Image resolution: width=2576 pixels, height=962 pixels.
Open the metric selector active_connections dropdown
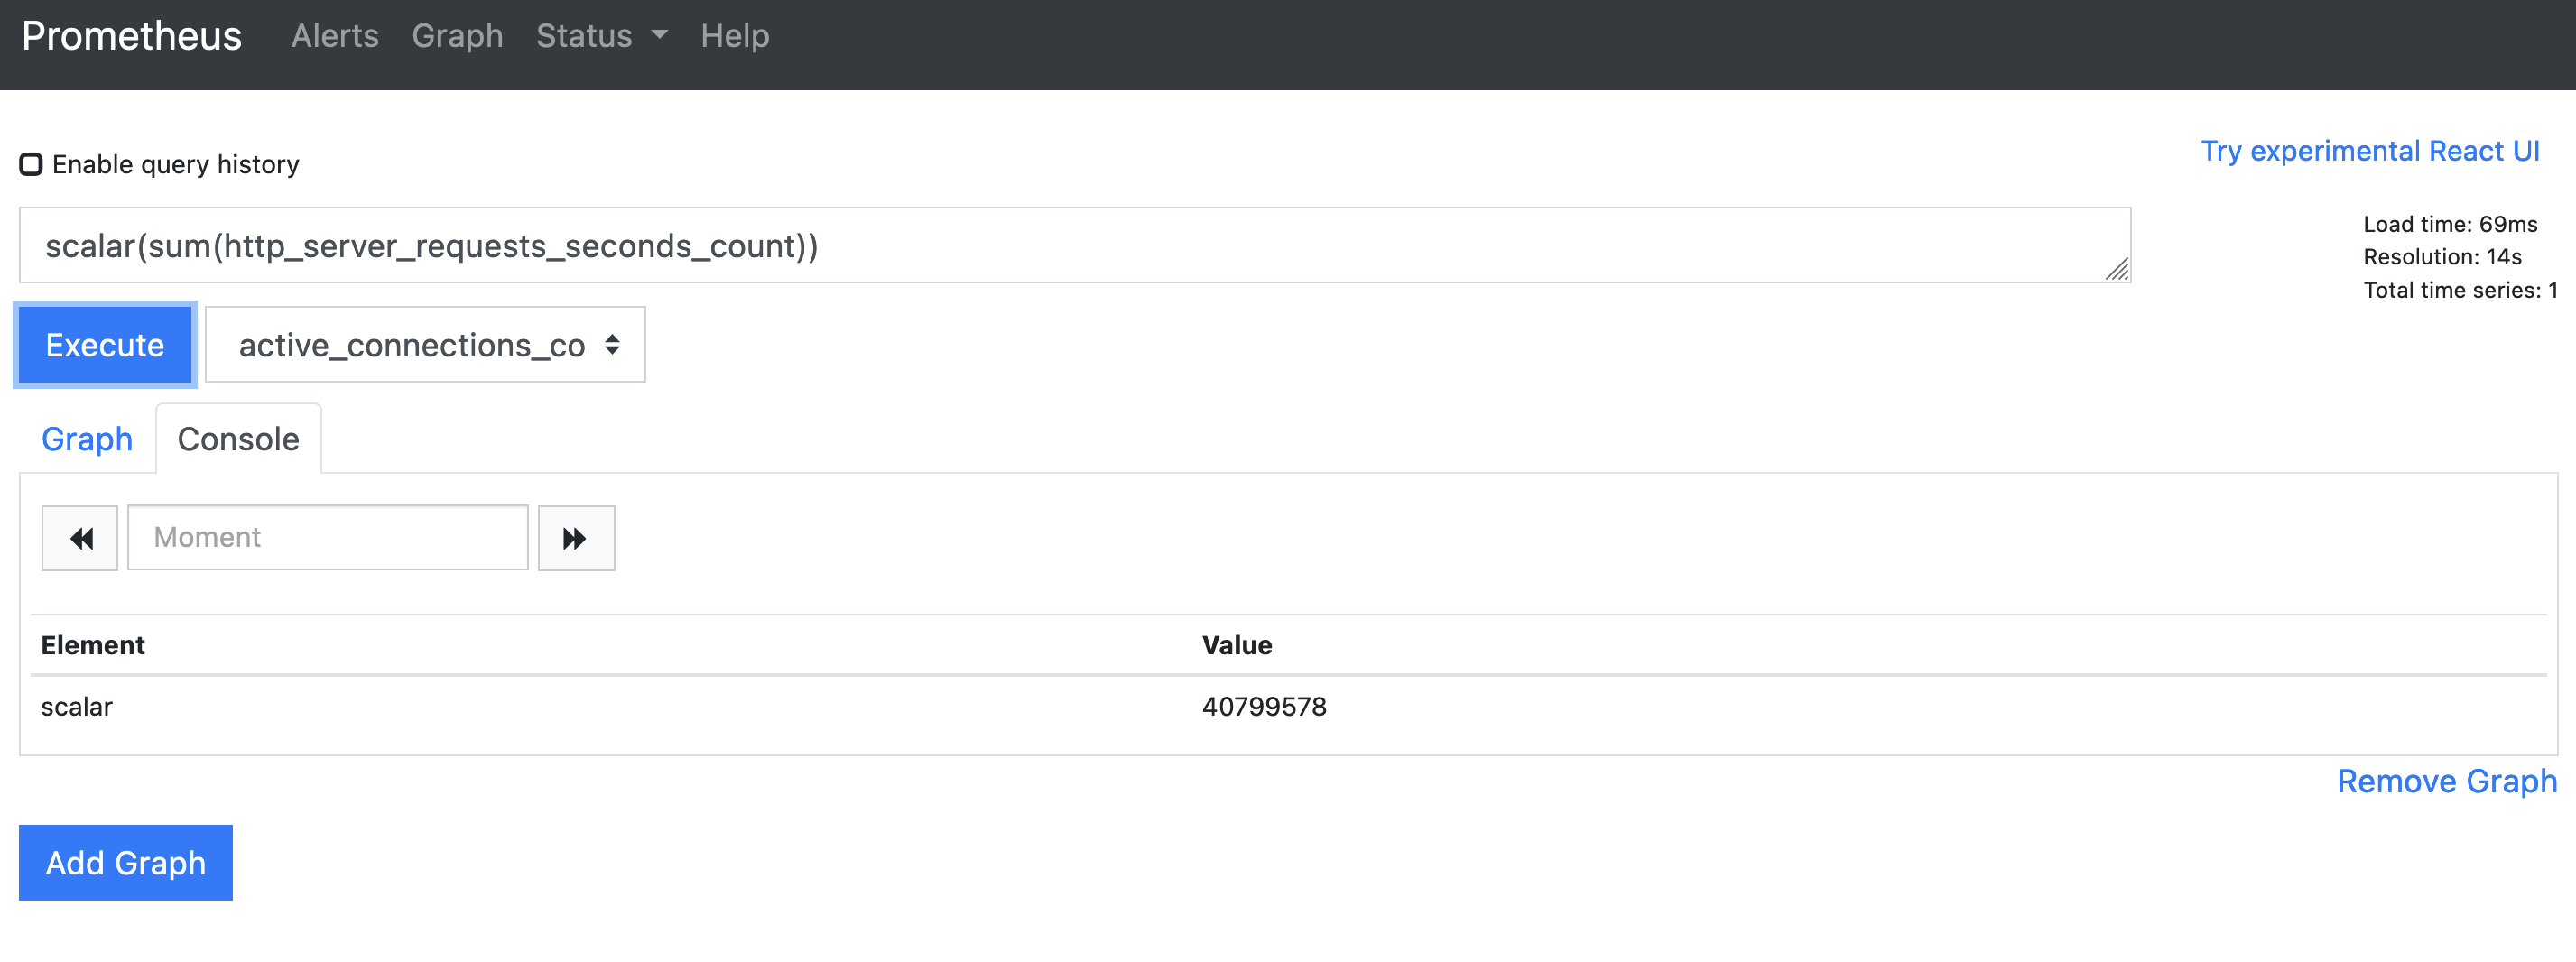[x=425, y=345]
